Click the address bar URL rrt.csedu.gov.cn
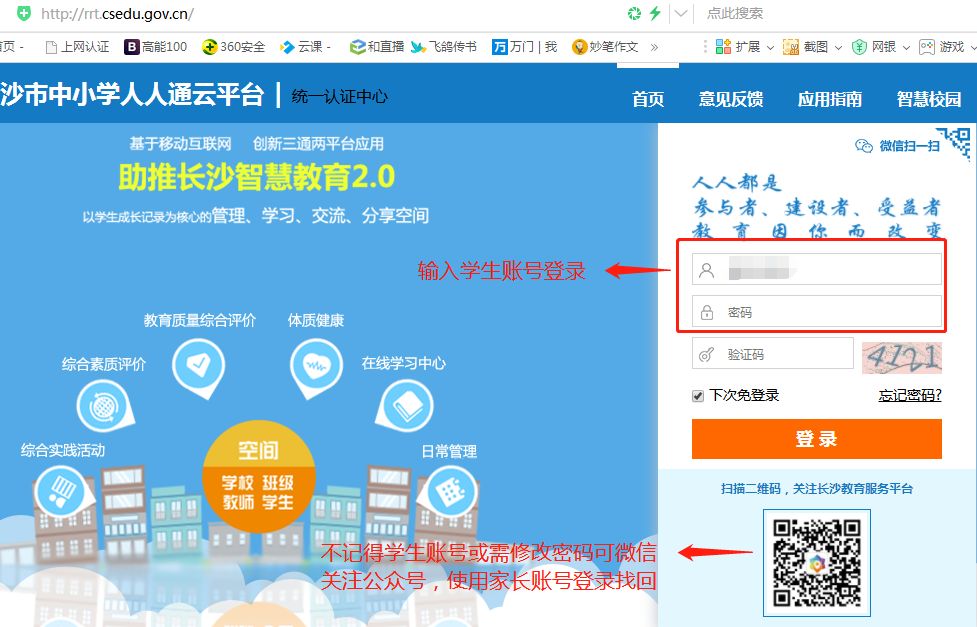The height and width of the screenshot is (627, 977). [117, 14]
